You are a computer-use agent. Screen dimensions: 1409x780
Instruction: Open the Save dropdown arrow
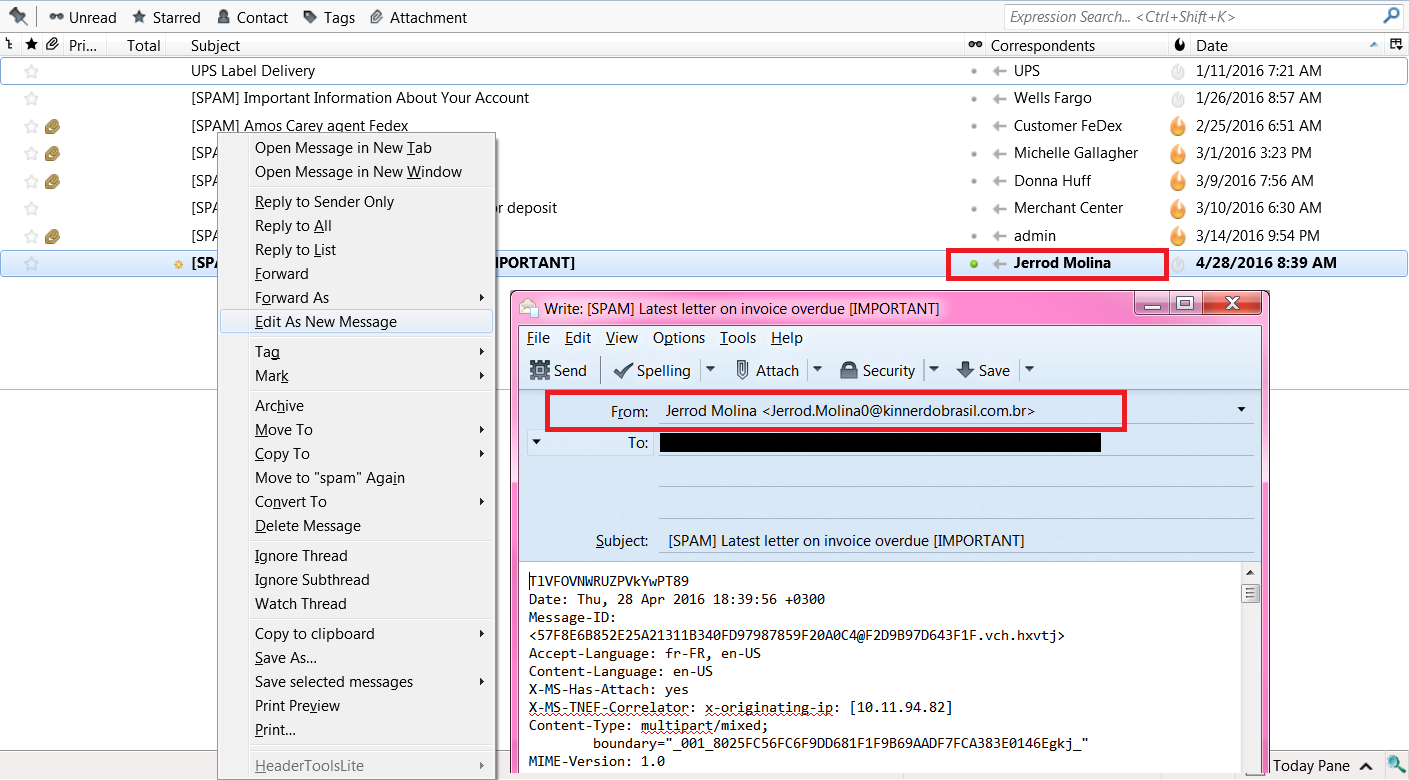[x=1029, y=370]
